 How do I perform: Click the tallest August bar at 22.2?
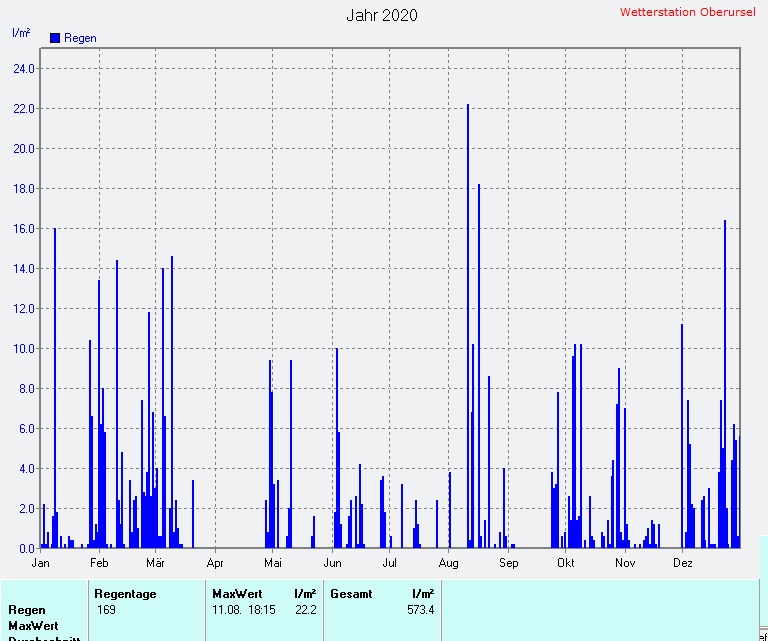pos(468,326)
